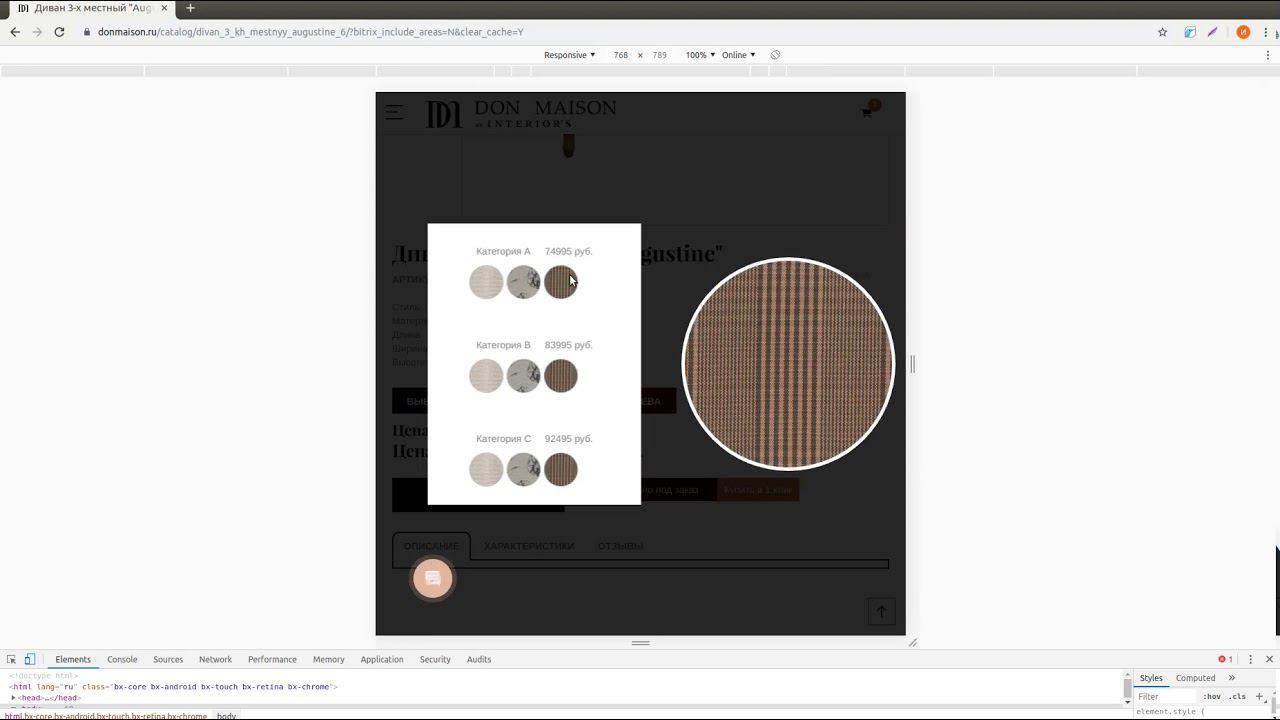Image resolution: width=1280 pixels, height=720 pixels.
Task: Select the Styles tab
Action: pos(1151,678)
